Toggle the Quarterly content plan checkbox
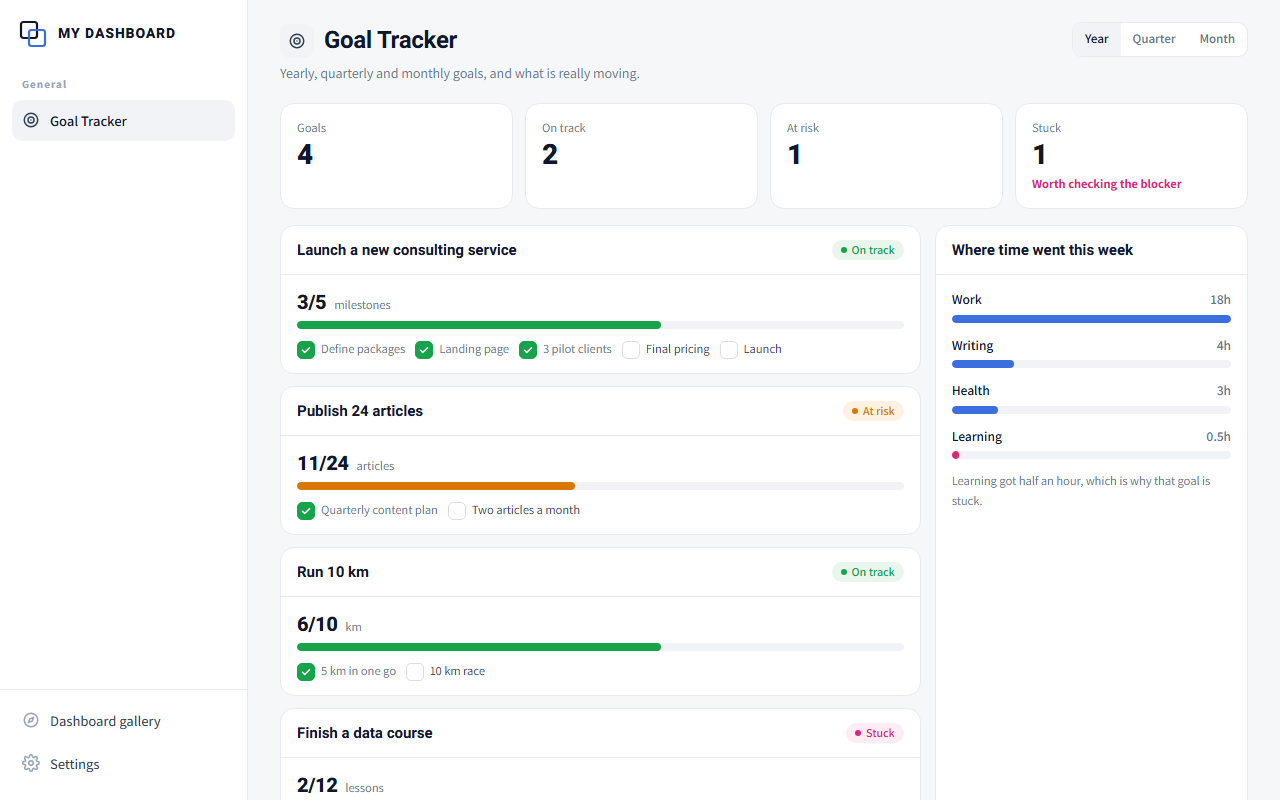Screen dimensions: 1280x800 click(306, 511)
